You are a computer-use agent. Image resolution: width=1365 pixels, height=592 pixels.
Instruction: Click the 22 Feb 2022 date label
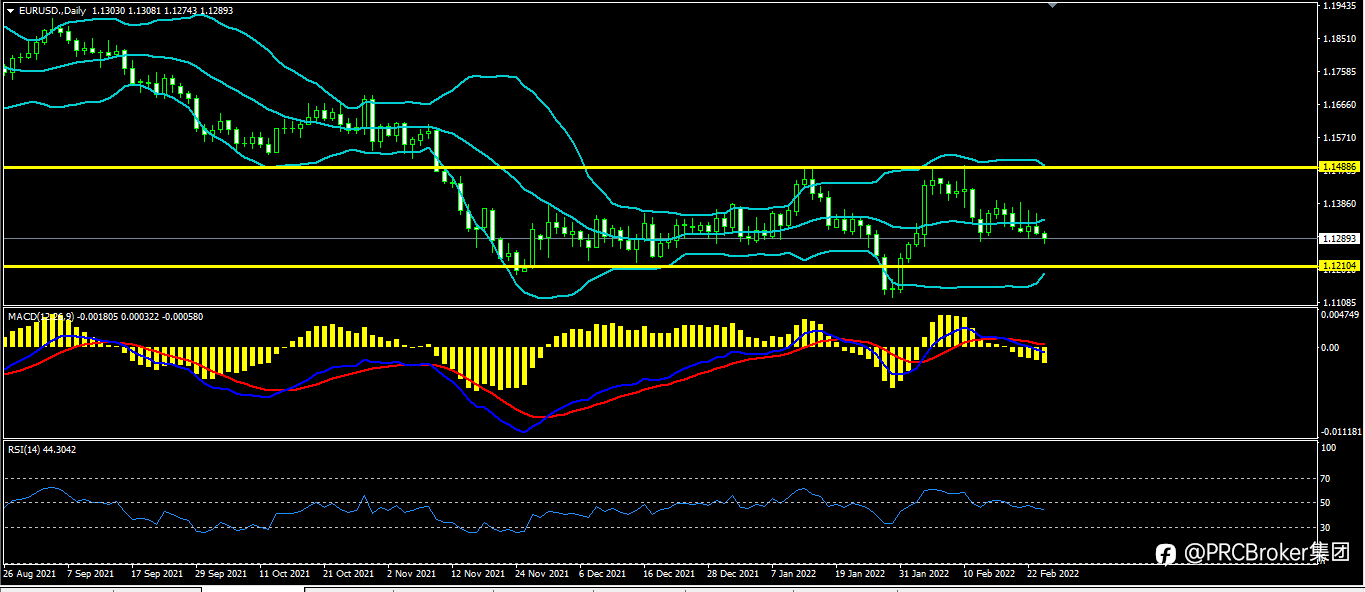[x=1054, y=575]
